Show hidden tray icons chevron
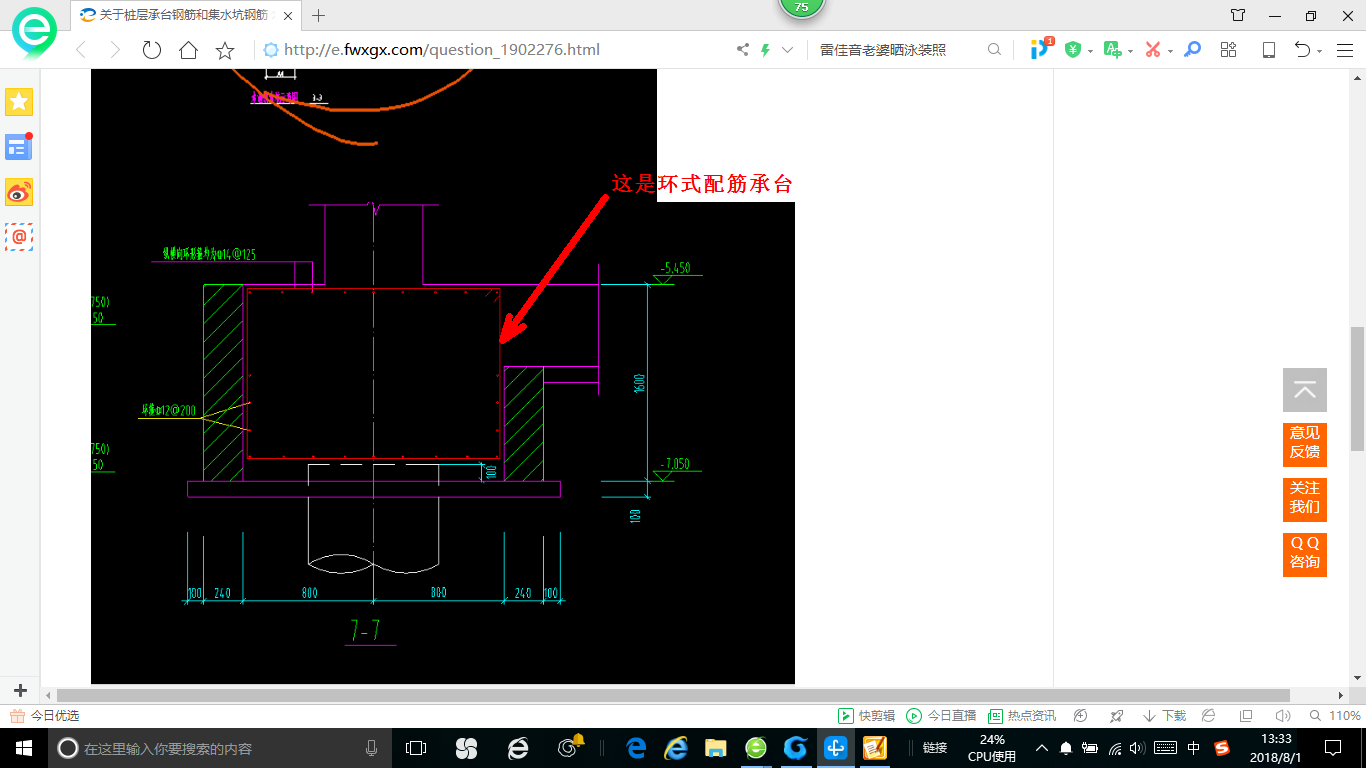 click(1042, 748)
